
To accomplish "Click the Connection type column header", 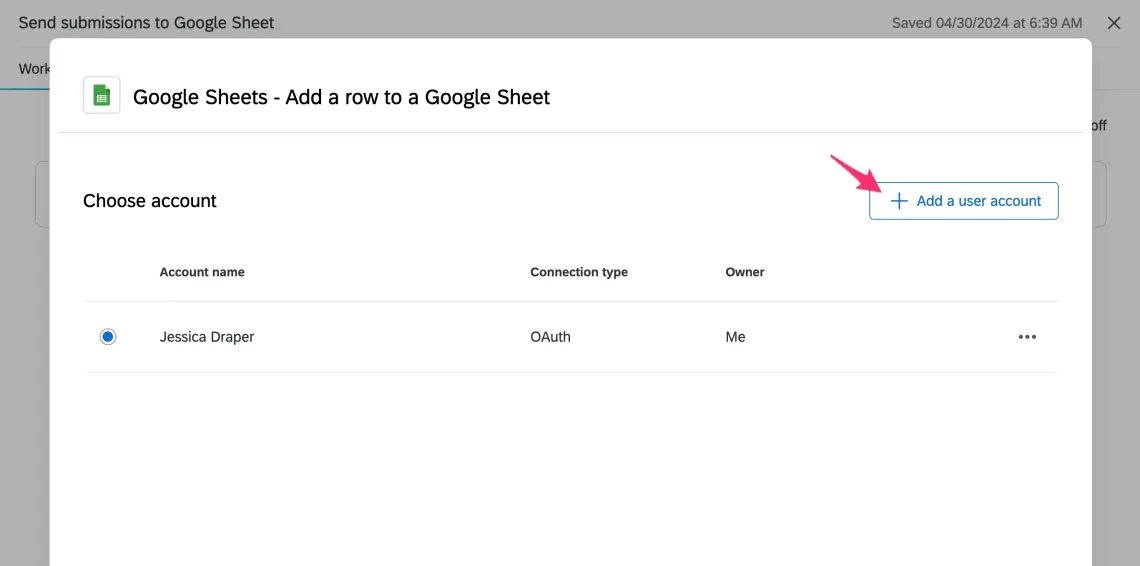I will (579, 272).
